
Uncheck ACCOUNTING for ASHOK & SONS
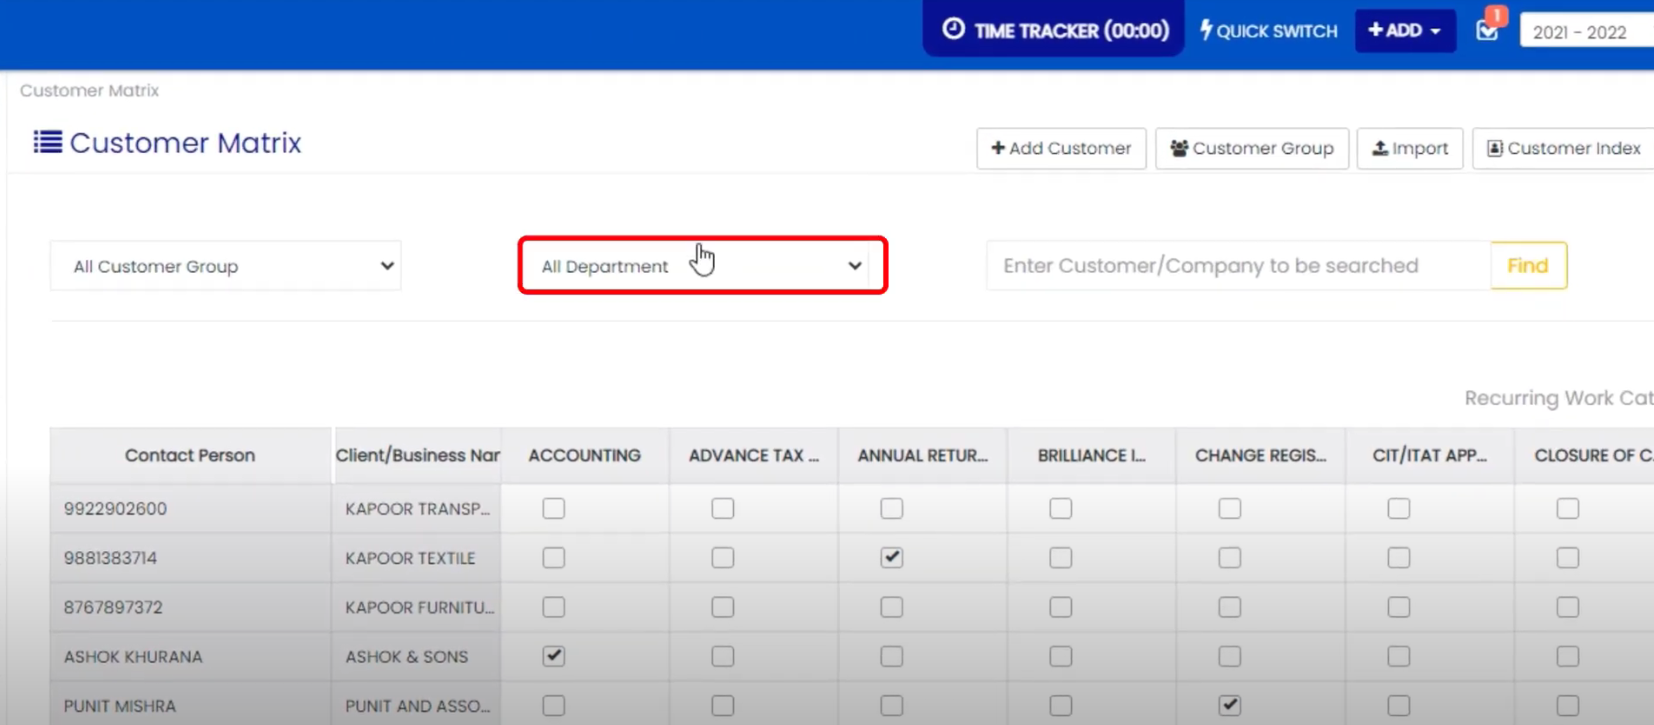click(x=554, y=656)
